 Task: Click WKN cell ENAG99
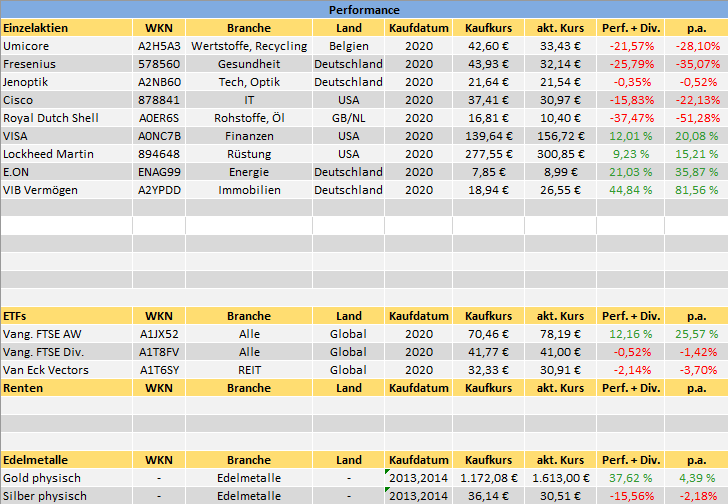(x=159, y=172)
